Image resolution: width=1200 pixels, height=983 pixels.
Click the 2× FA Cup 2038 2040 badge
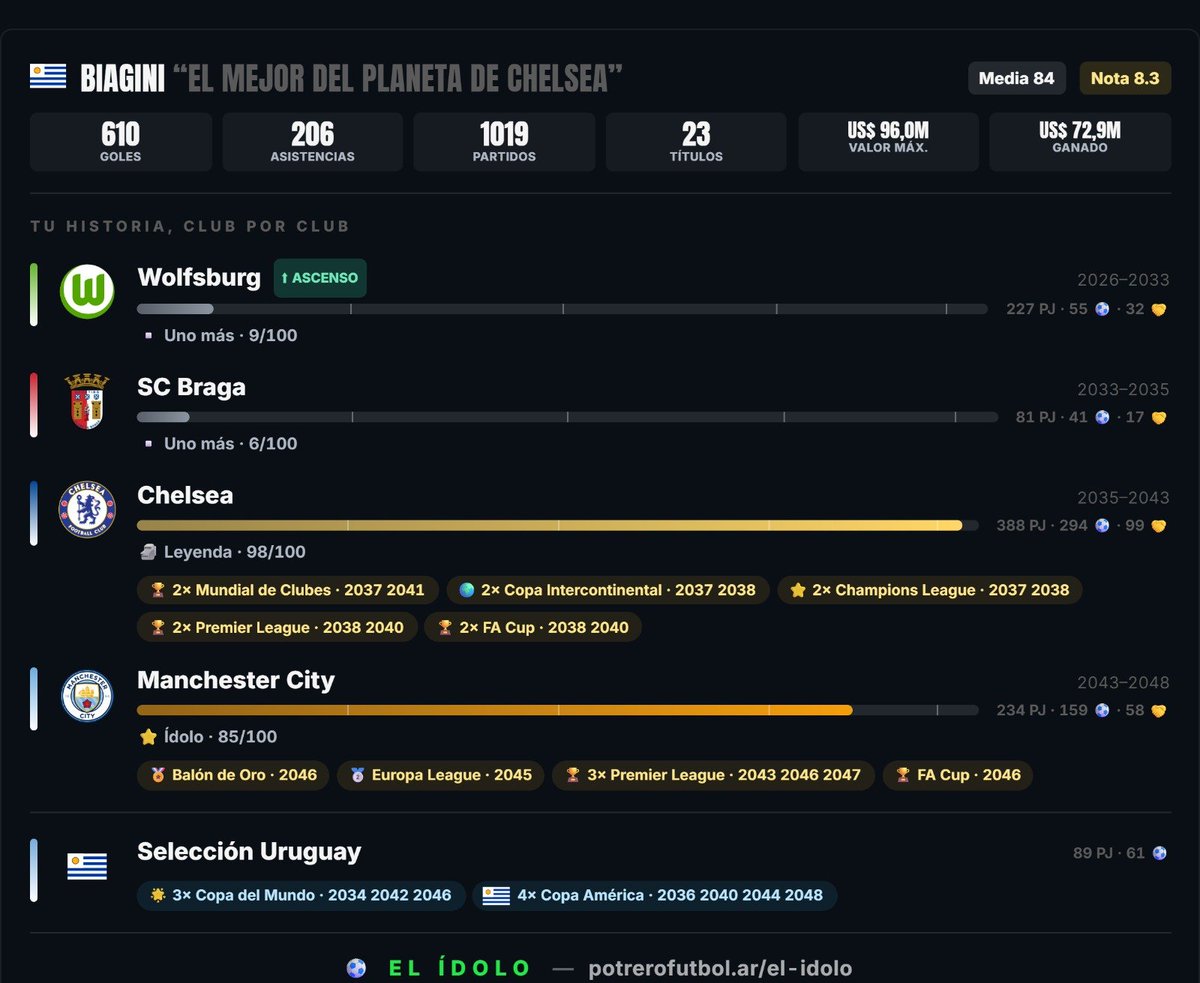[x=533, y=627]
